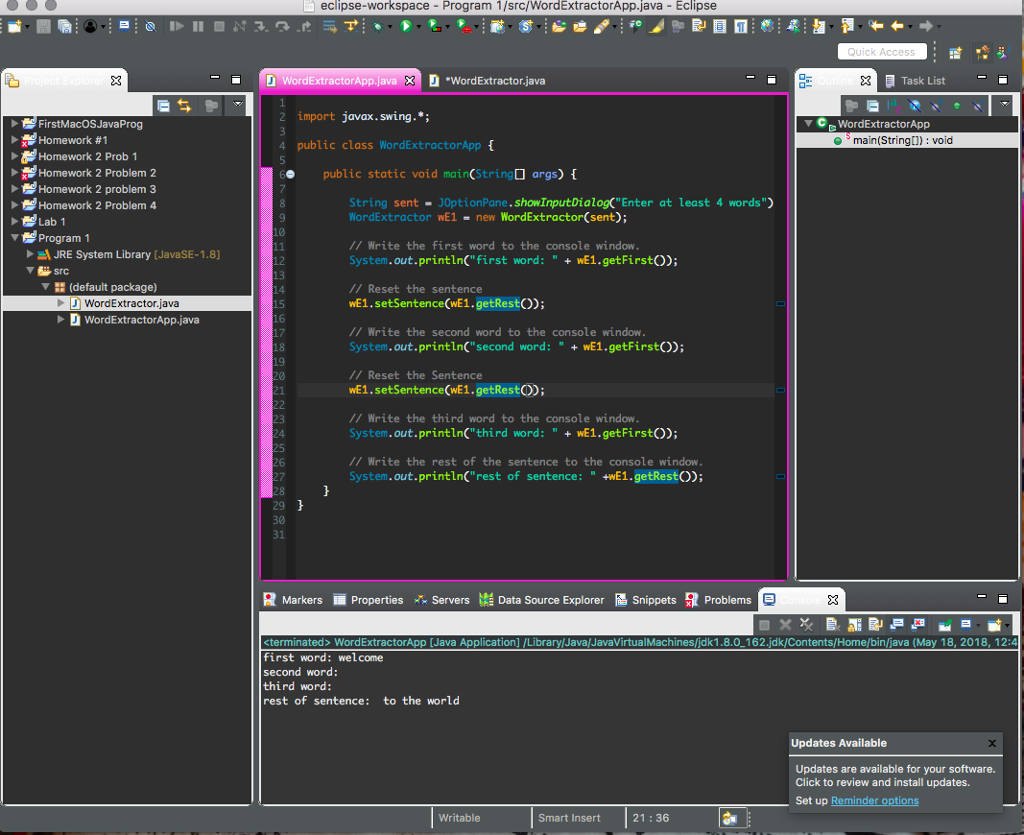Open Project Explorer view menu arrow
This screenshot has height=835, width=1024.
pyautogui.click(x=238, y=104)
